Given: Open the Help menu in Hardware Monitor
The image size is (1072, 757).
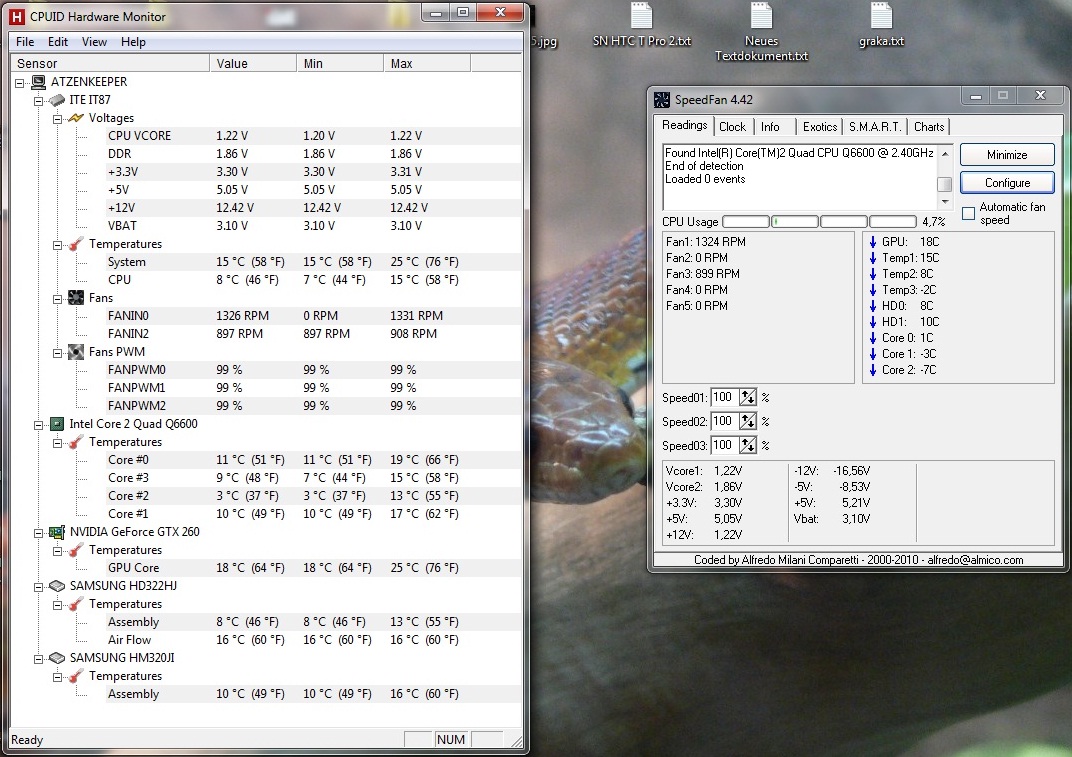Looking at the screenshot, I should tap(133, 42).
